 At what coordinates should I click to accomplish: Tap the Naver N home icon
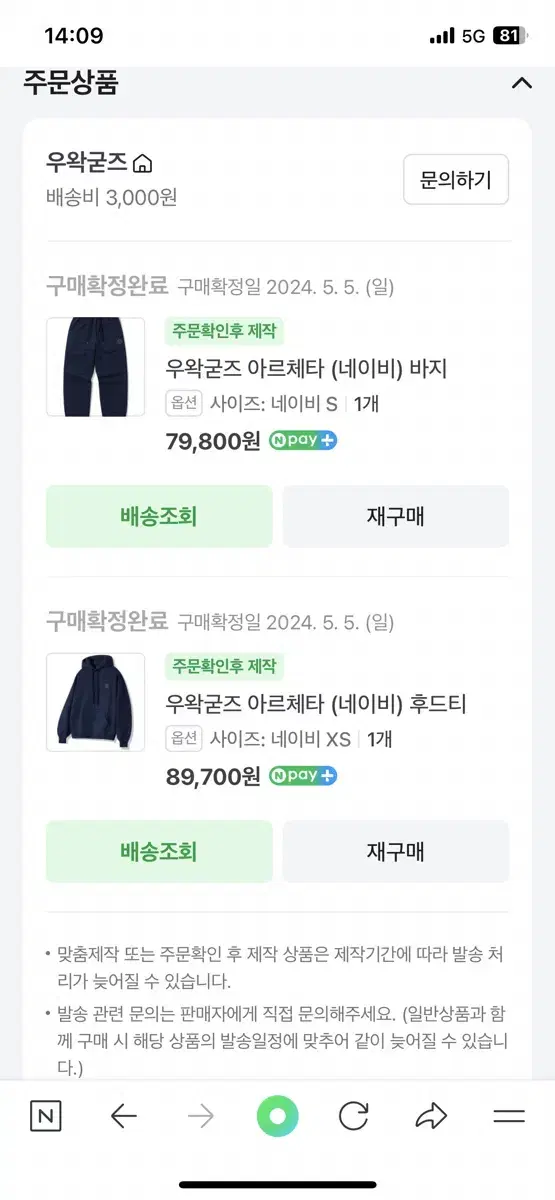(45, 1117)
